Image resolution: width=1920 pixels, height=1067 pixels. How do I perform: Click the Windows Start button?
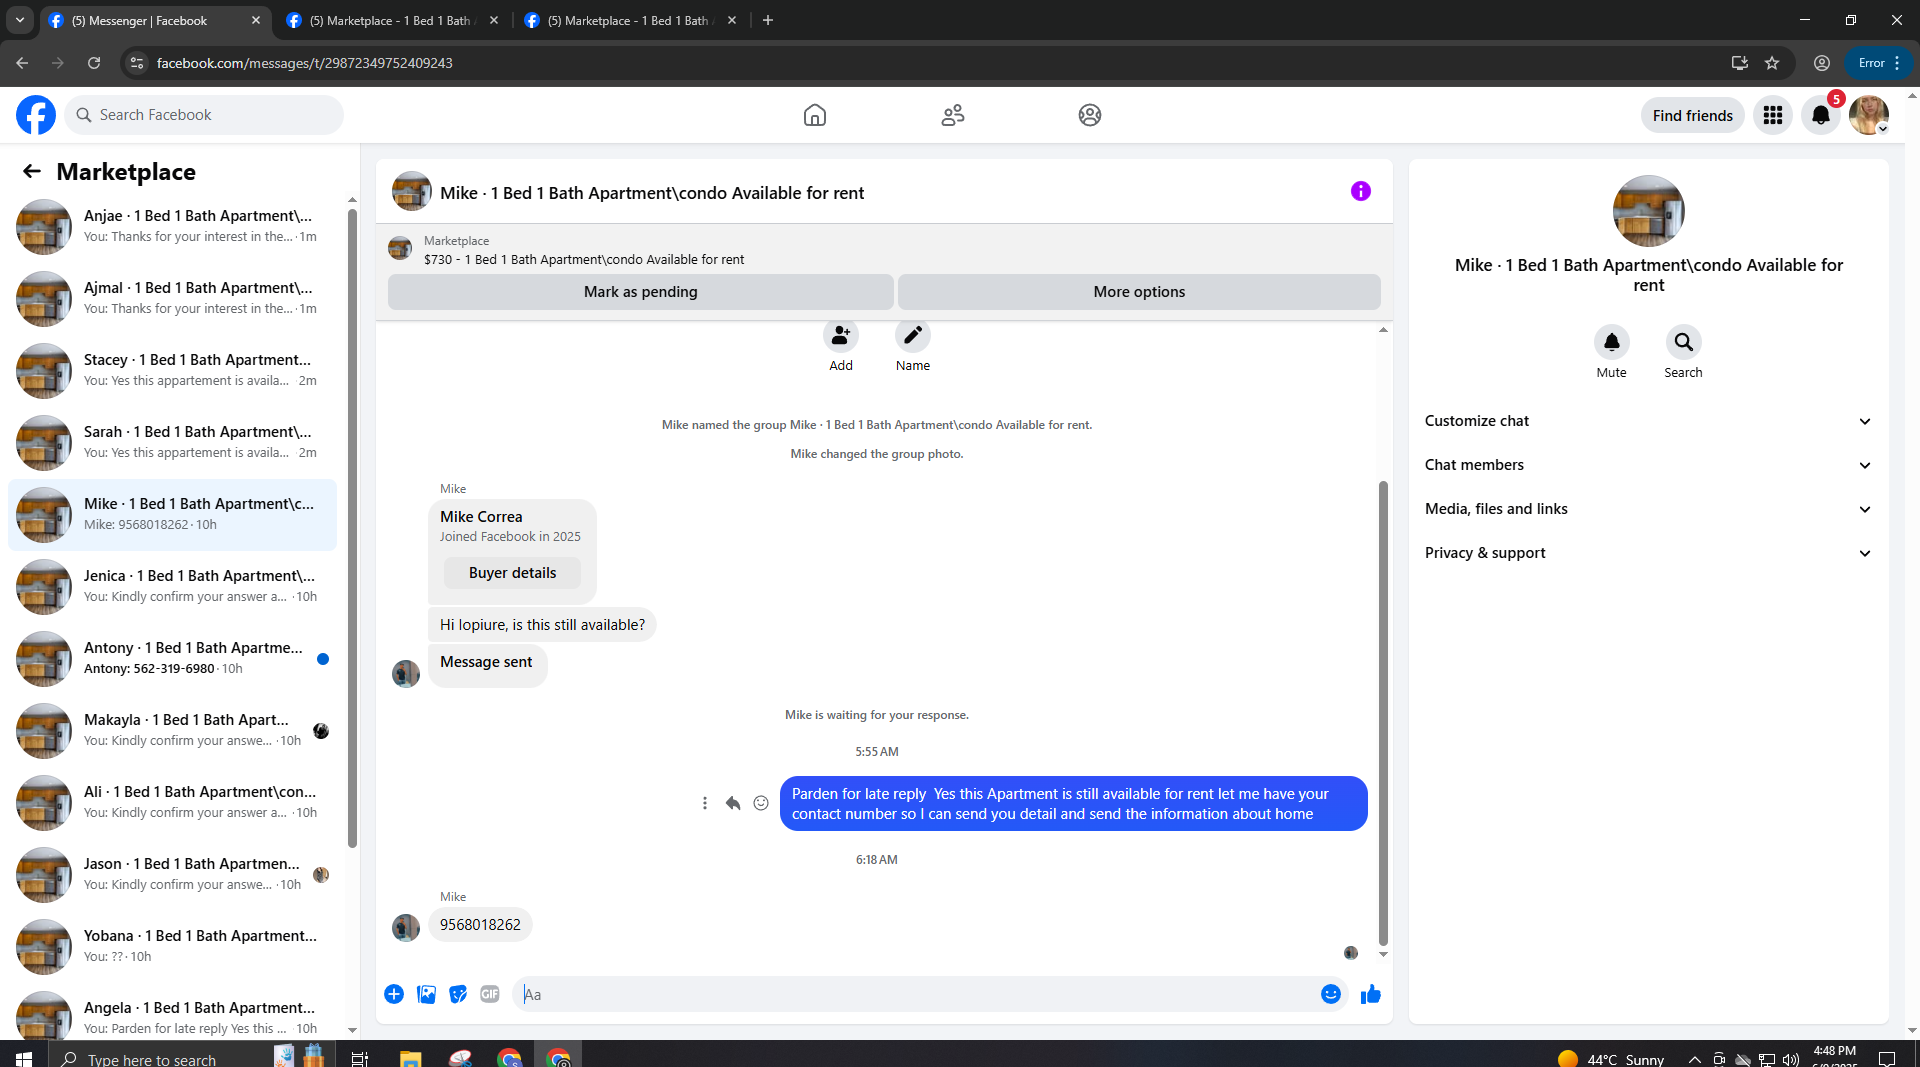(24, 1058)
